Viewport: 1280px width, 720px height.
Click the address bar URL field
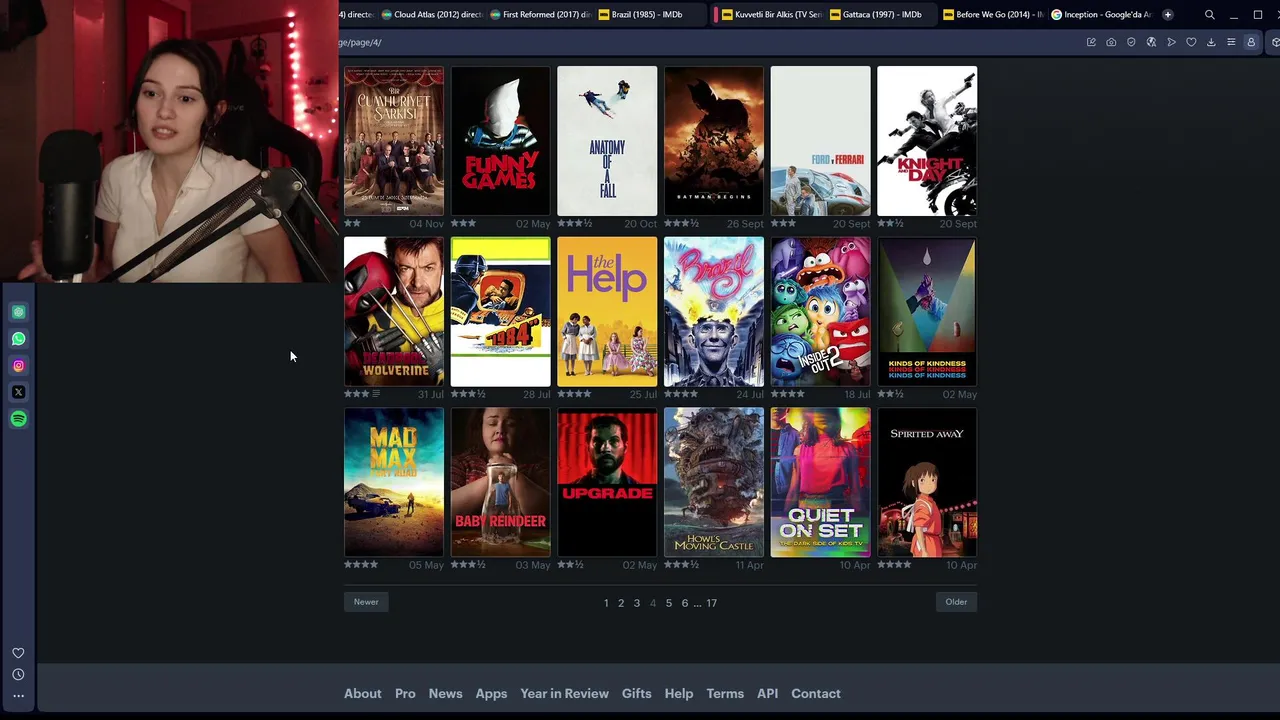pos(700,42)
